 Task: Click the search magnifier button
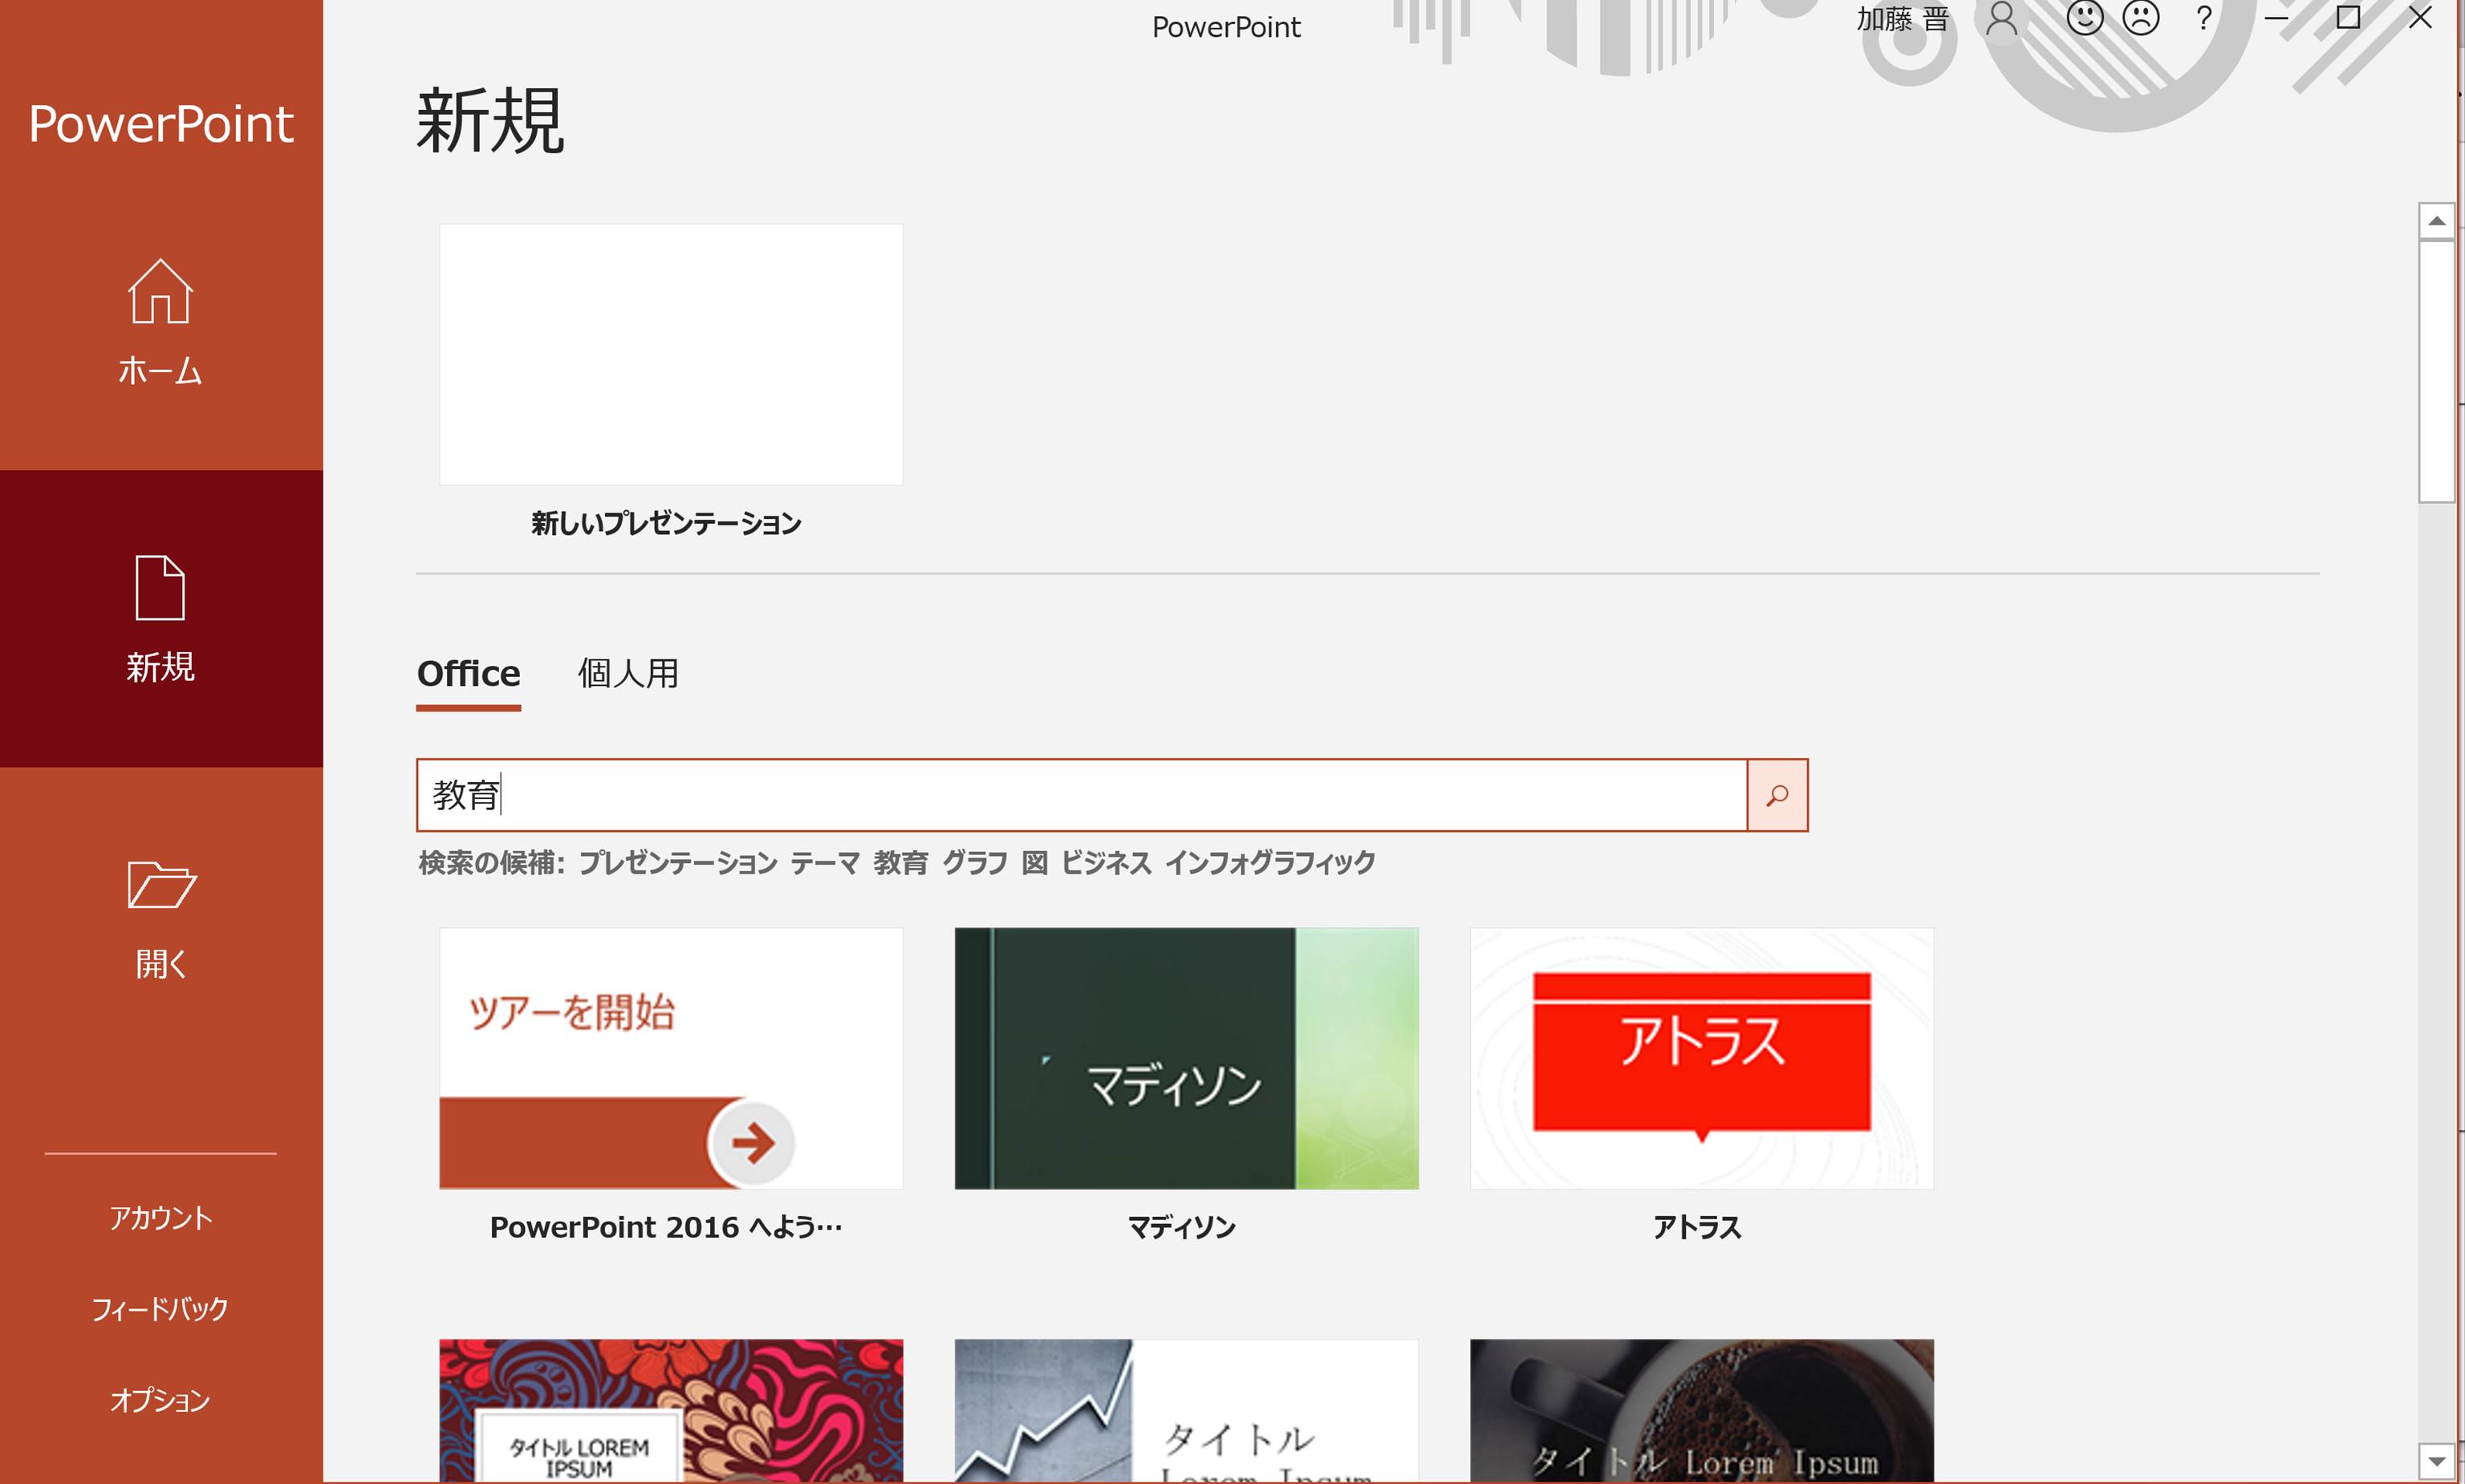point(1777,795)
